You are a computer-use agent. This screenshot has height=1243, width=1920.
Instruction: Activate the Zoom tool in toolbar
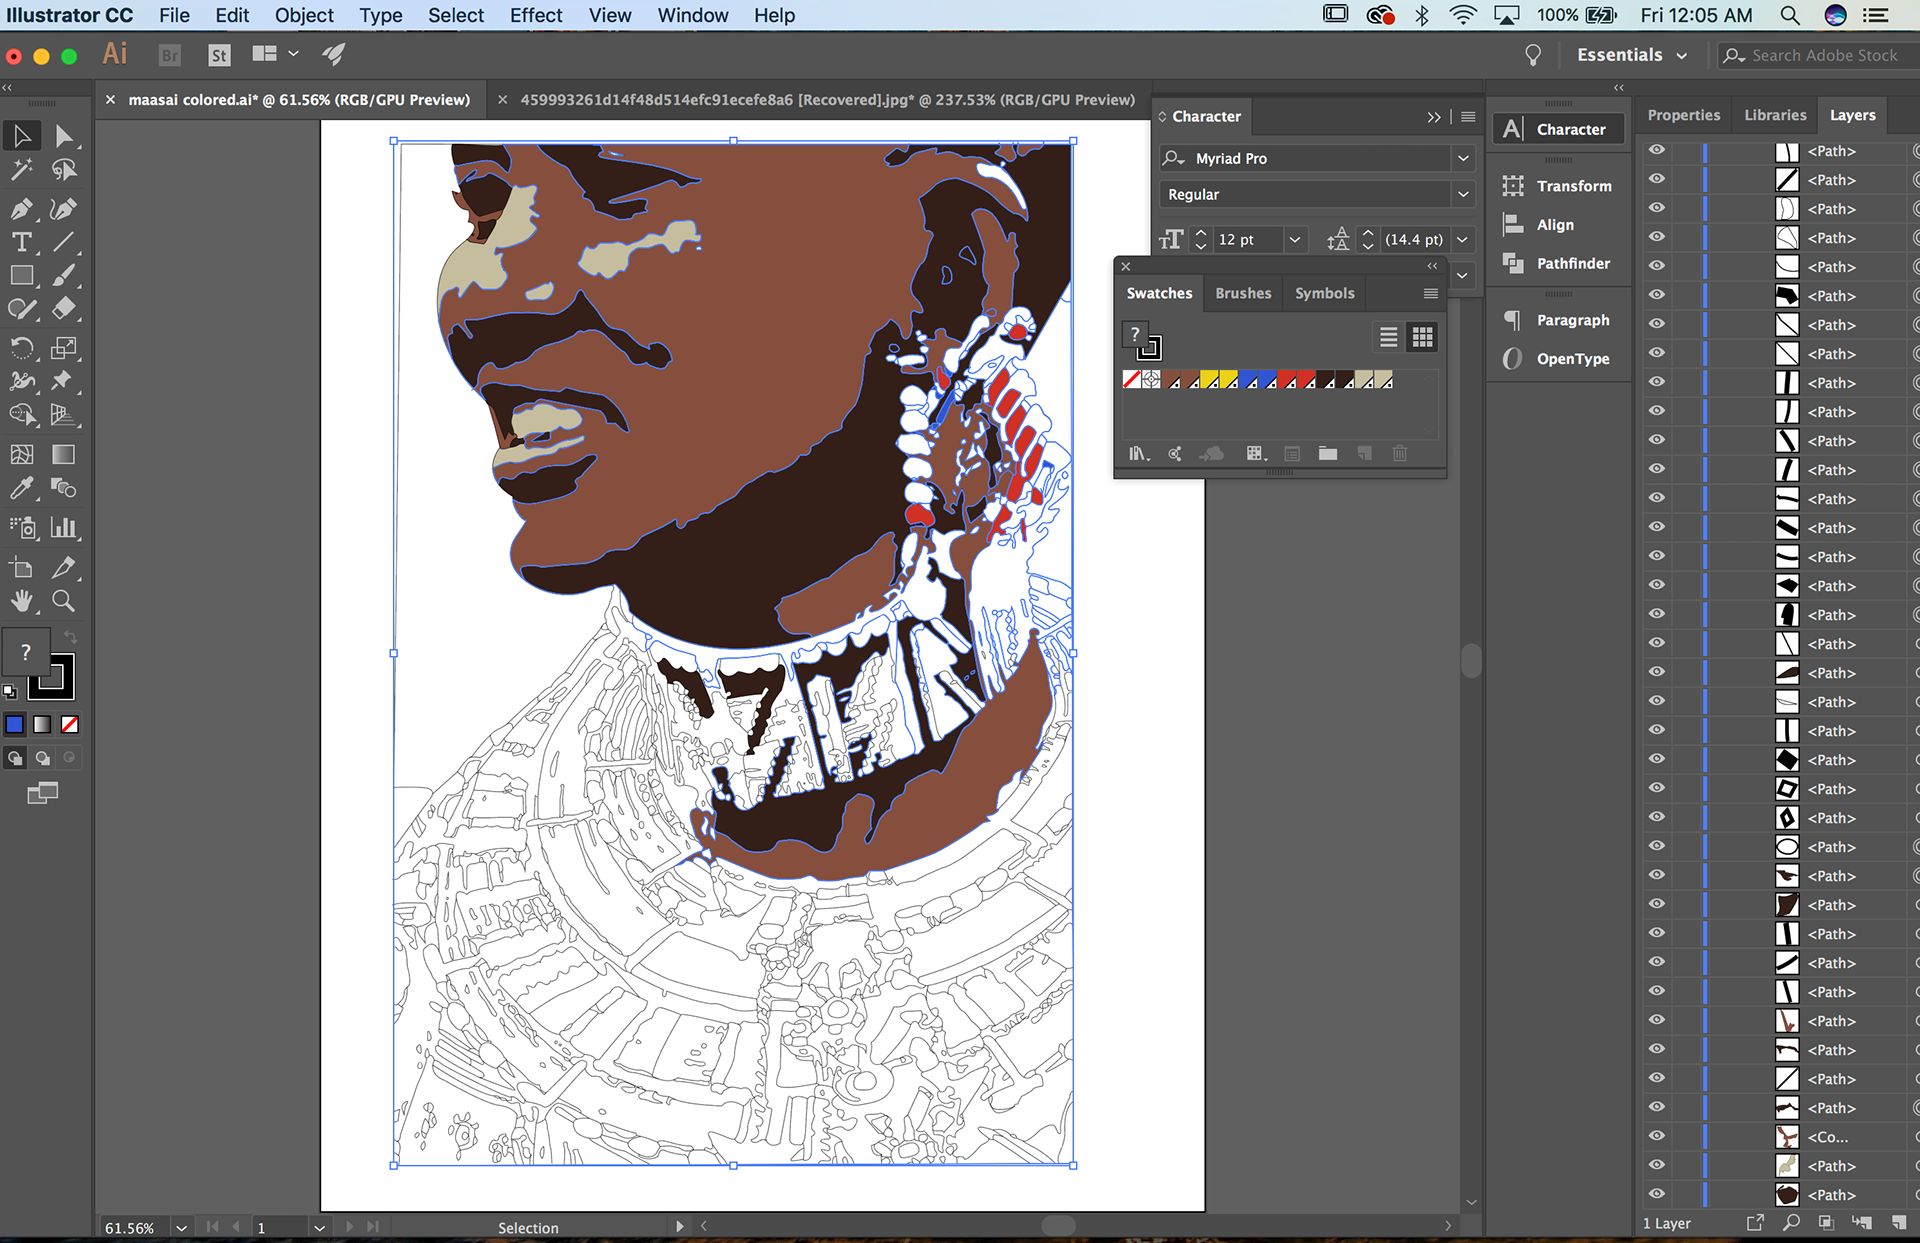click(63, 601)
